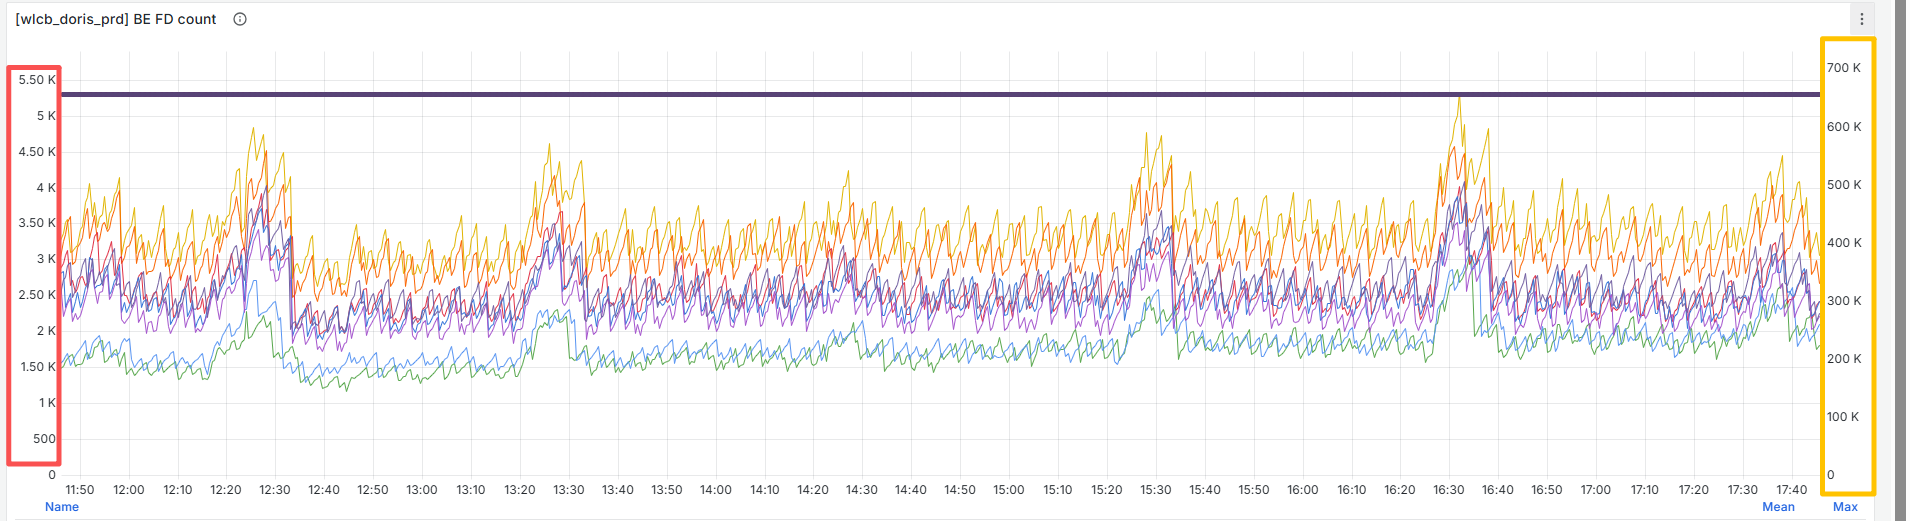
Task: Sort legend by Name column header
Action: point(62,507)
